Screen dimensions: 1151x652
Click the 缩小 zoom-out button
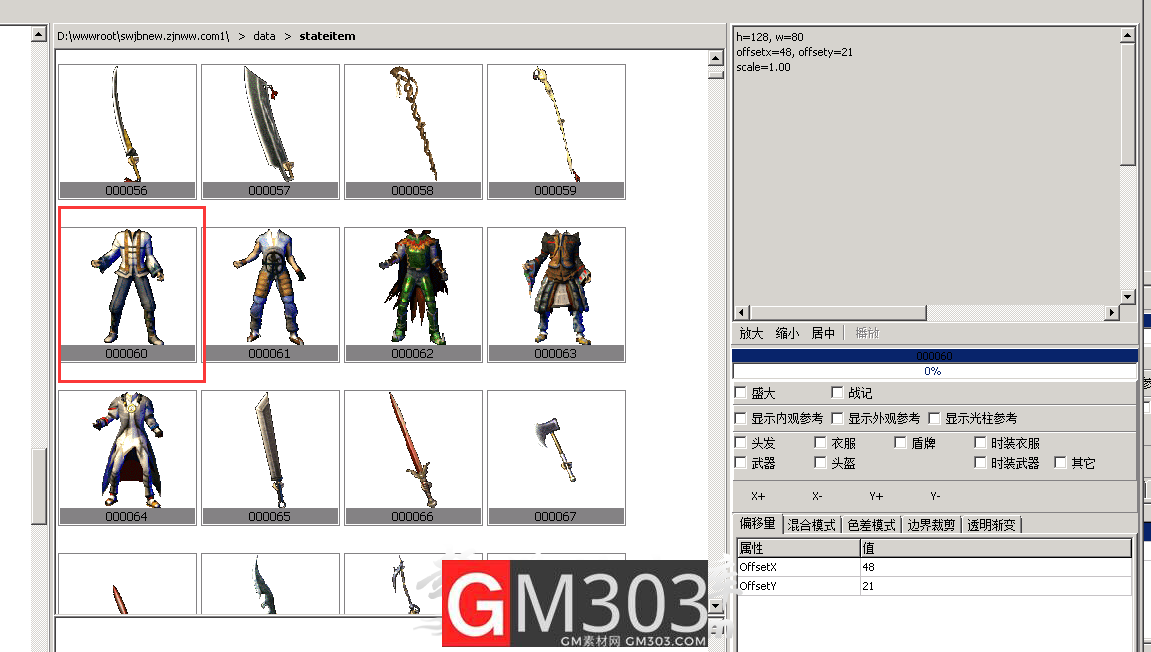(x=787, y=333)
